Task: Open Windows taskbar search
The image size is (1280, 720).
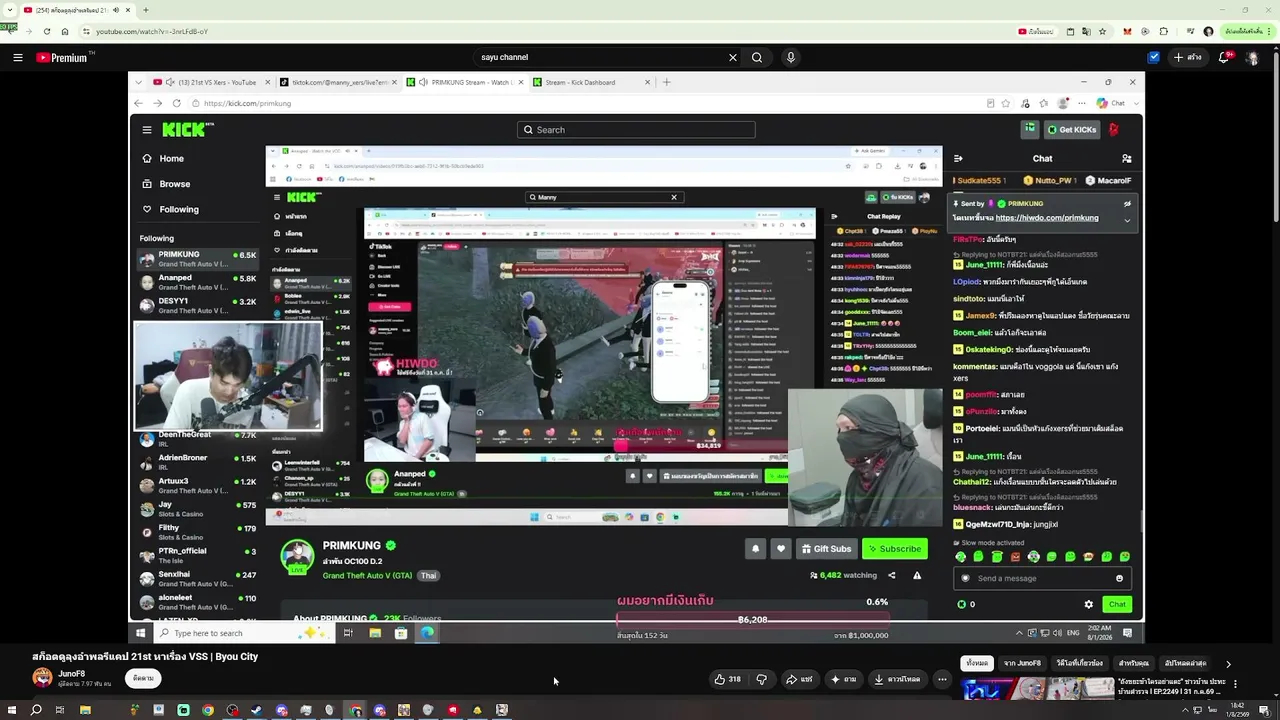Action: (36, 710)
